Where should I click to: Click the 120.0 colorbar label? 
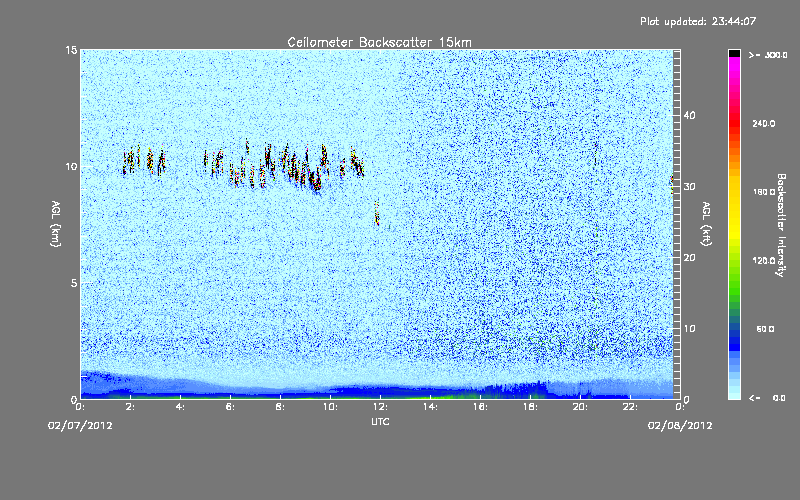(x=764, y=261)
